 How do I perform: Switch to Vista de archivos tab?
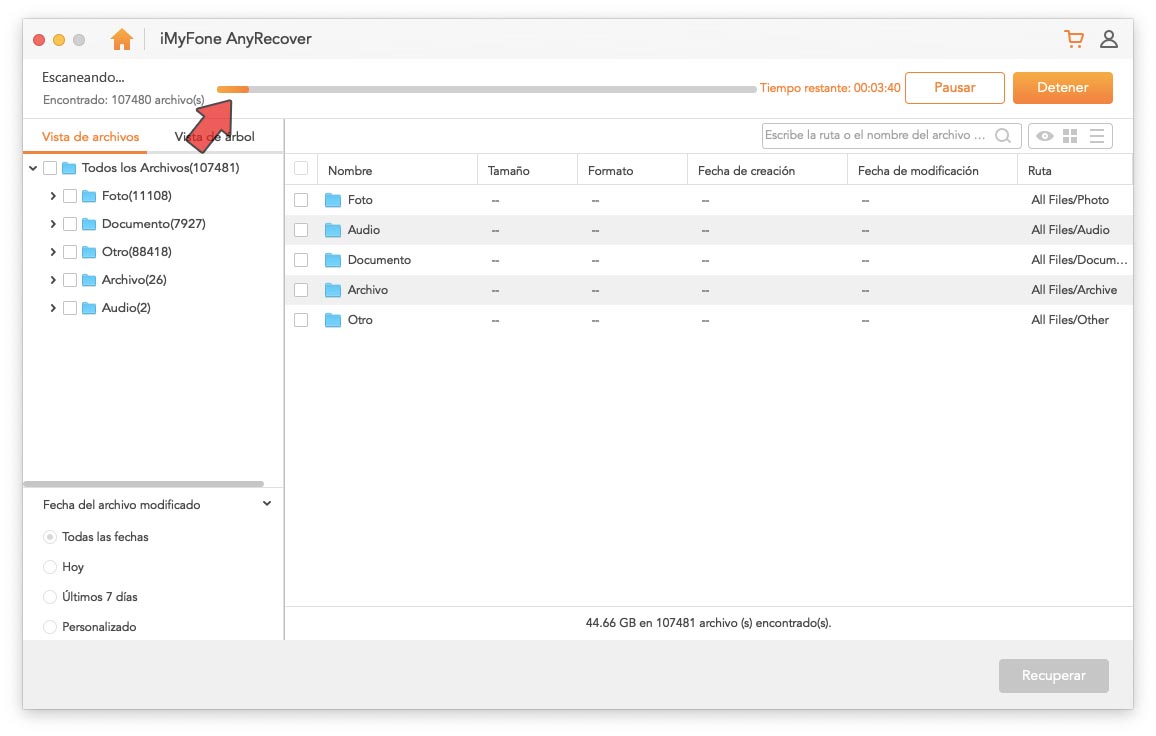coord(90,137)
